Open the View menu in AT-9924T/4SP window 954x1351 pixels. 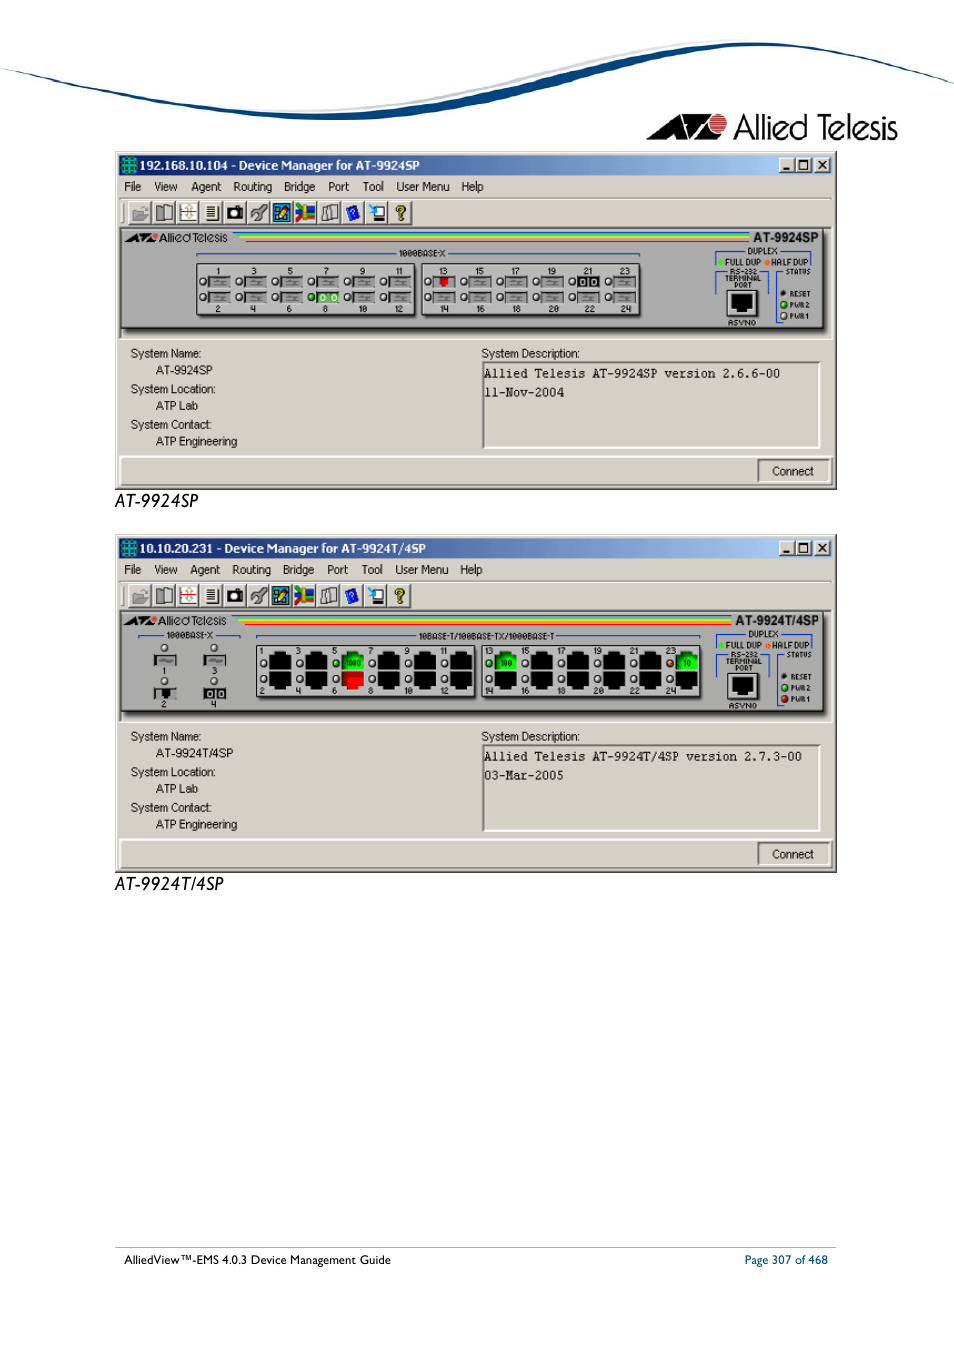point(166,570)
